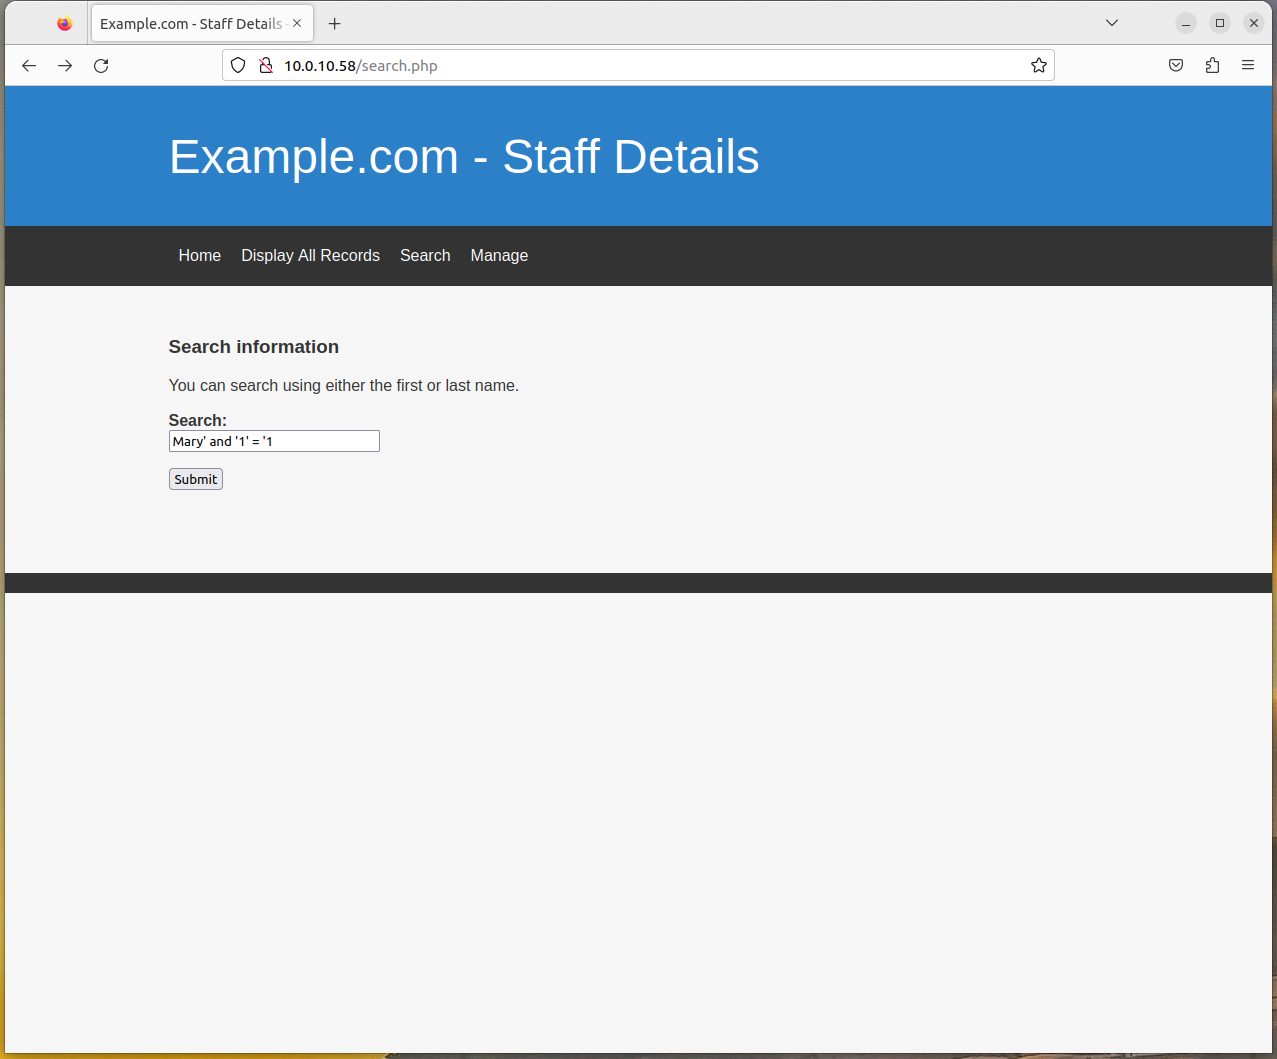
Task: Click into the Search text field
Action: (x=274, y=441)
